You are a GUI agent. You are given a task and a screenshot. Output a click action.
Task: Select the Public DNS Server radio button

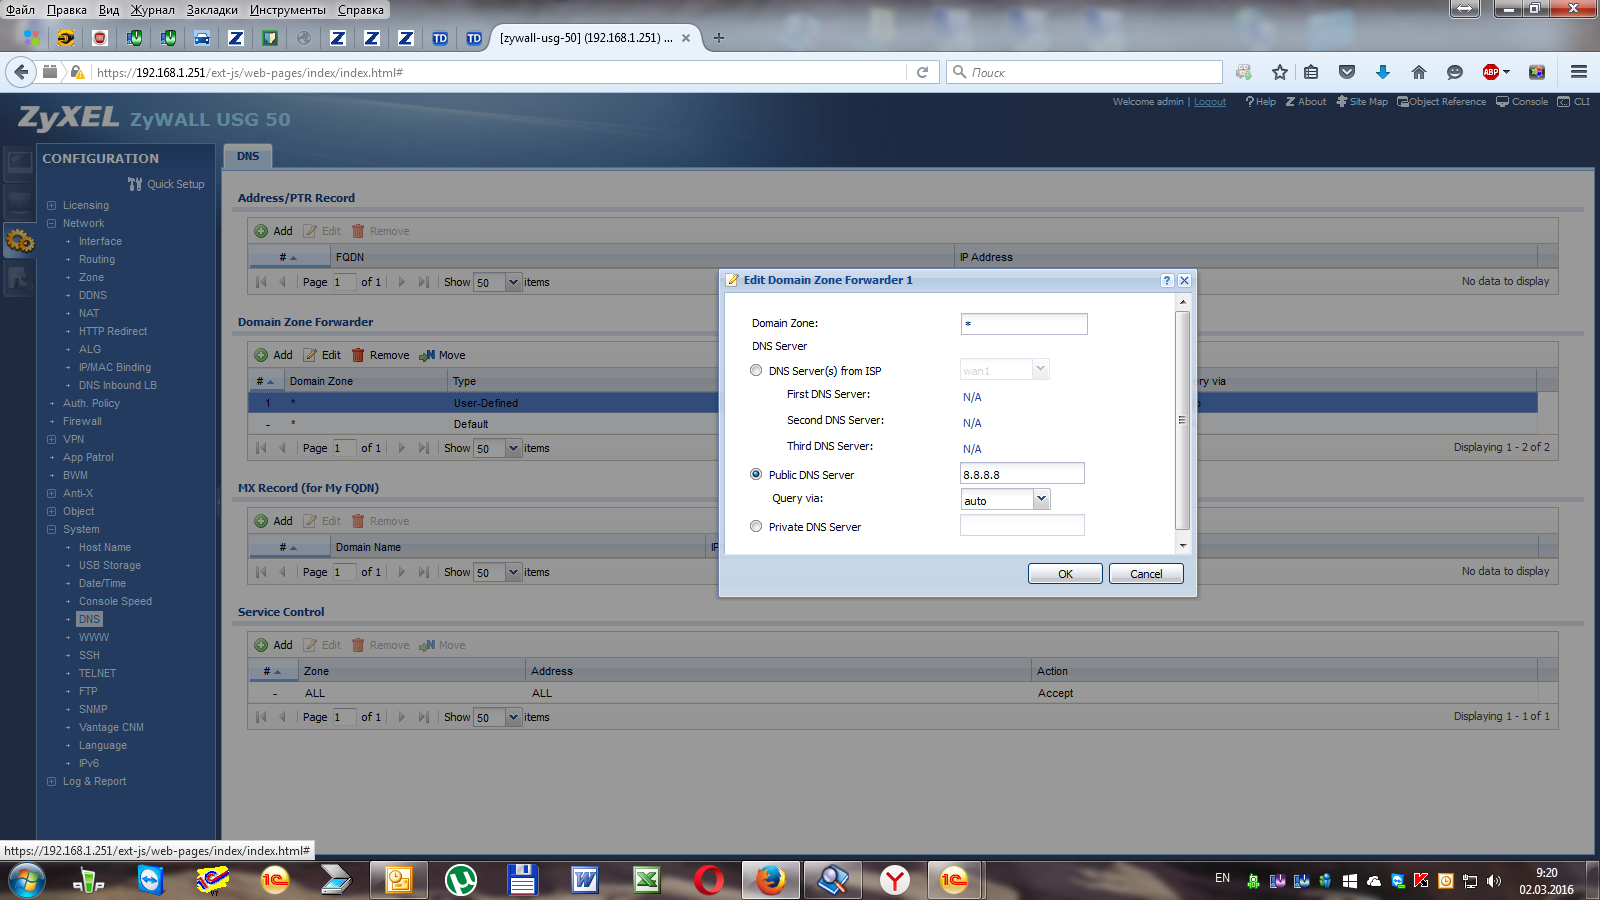756,474
